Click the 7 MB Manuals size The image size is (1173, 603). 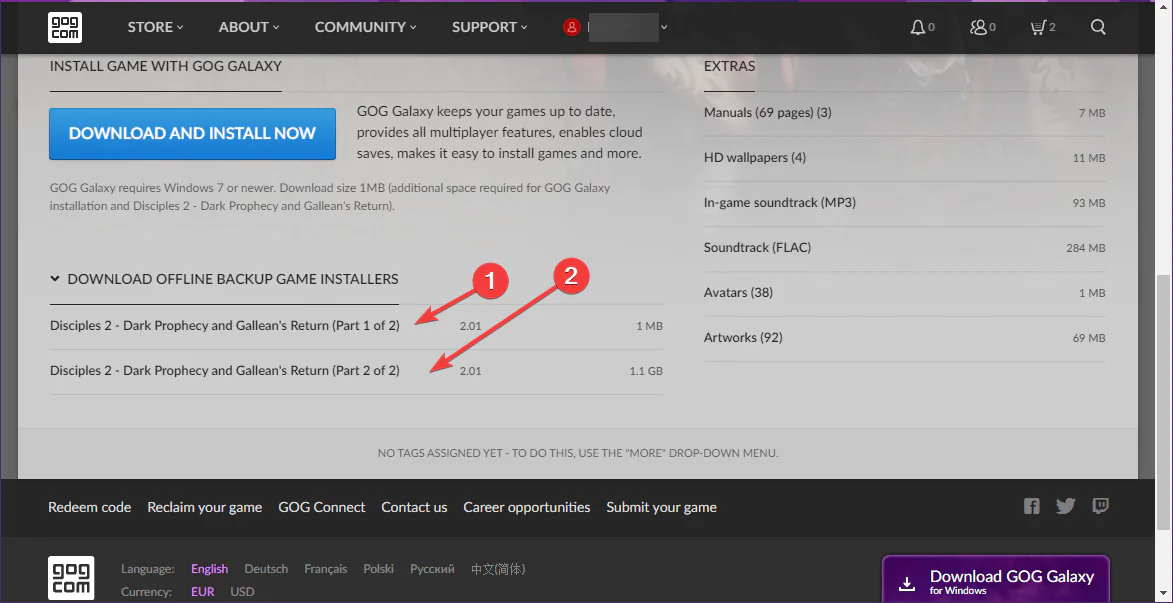pyautogui.click(x=1092, y=114)
